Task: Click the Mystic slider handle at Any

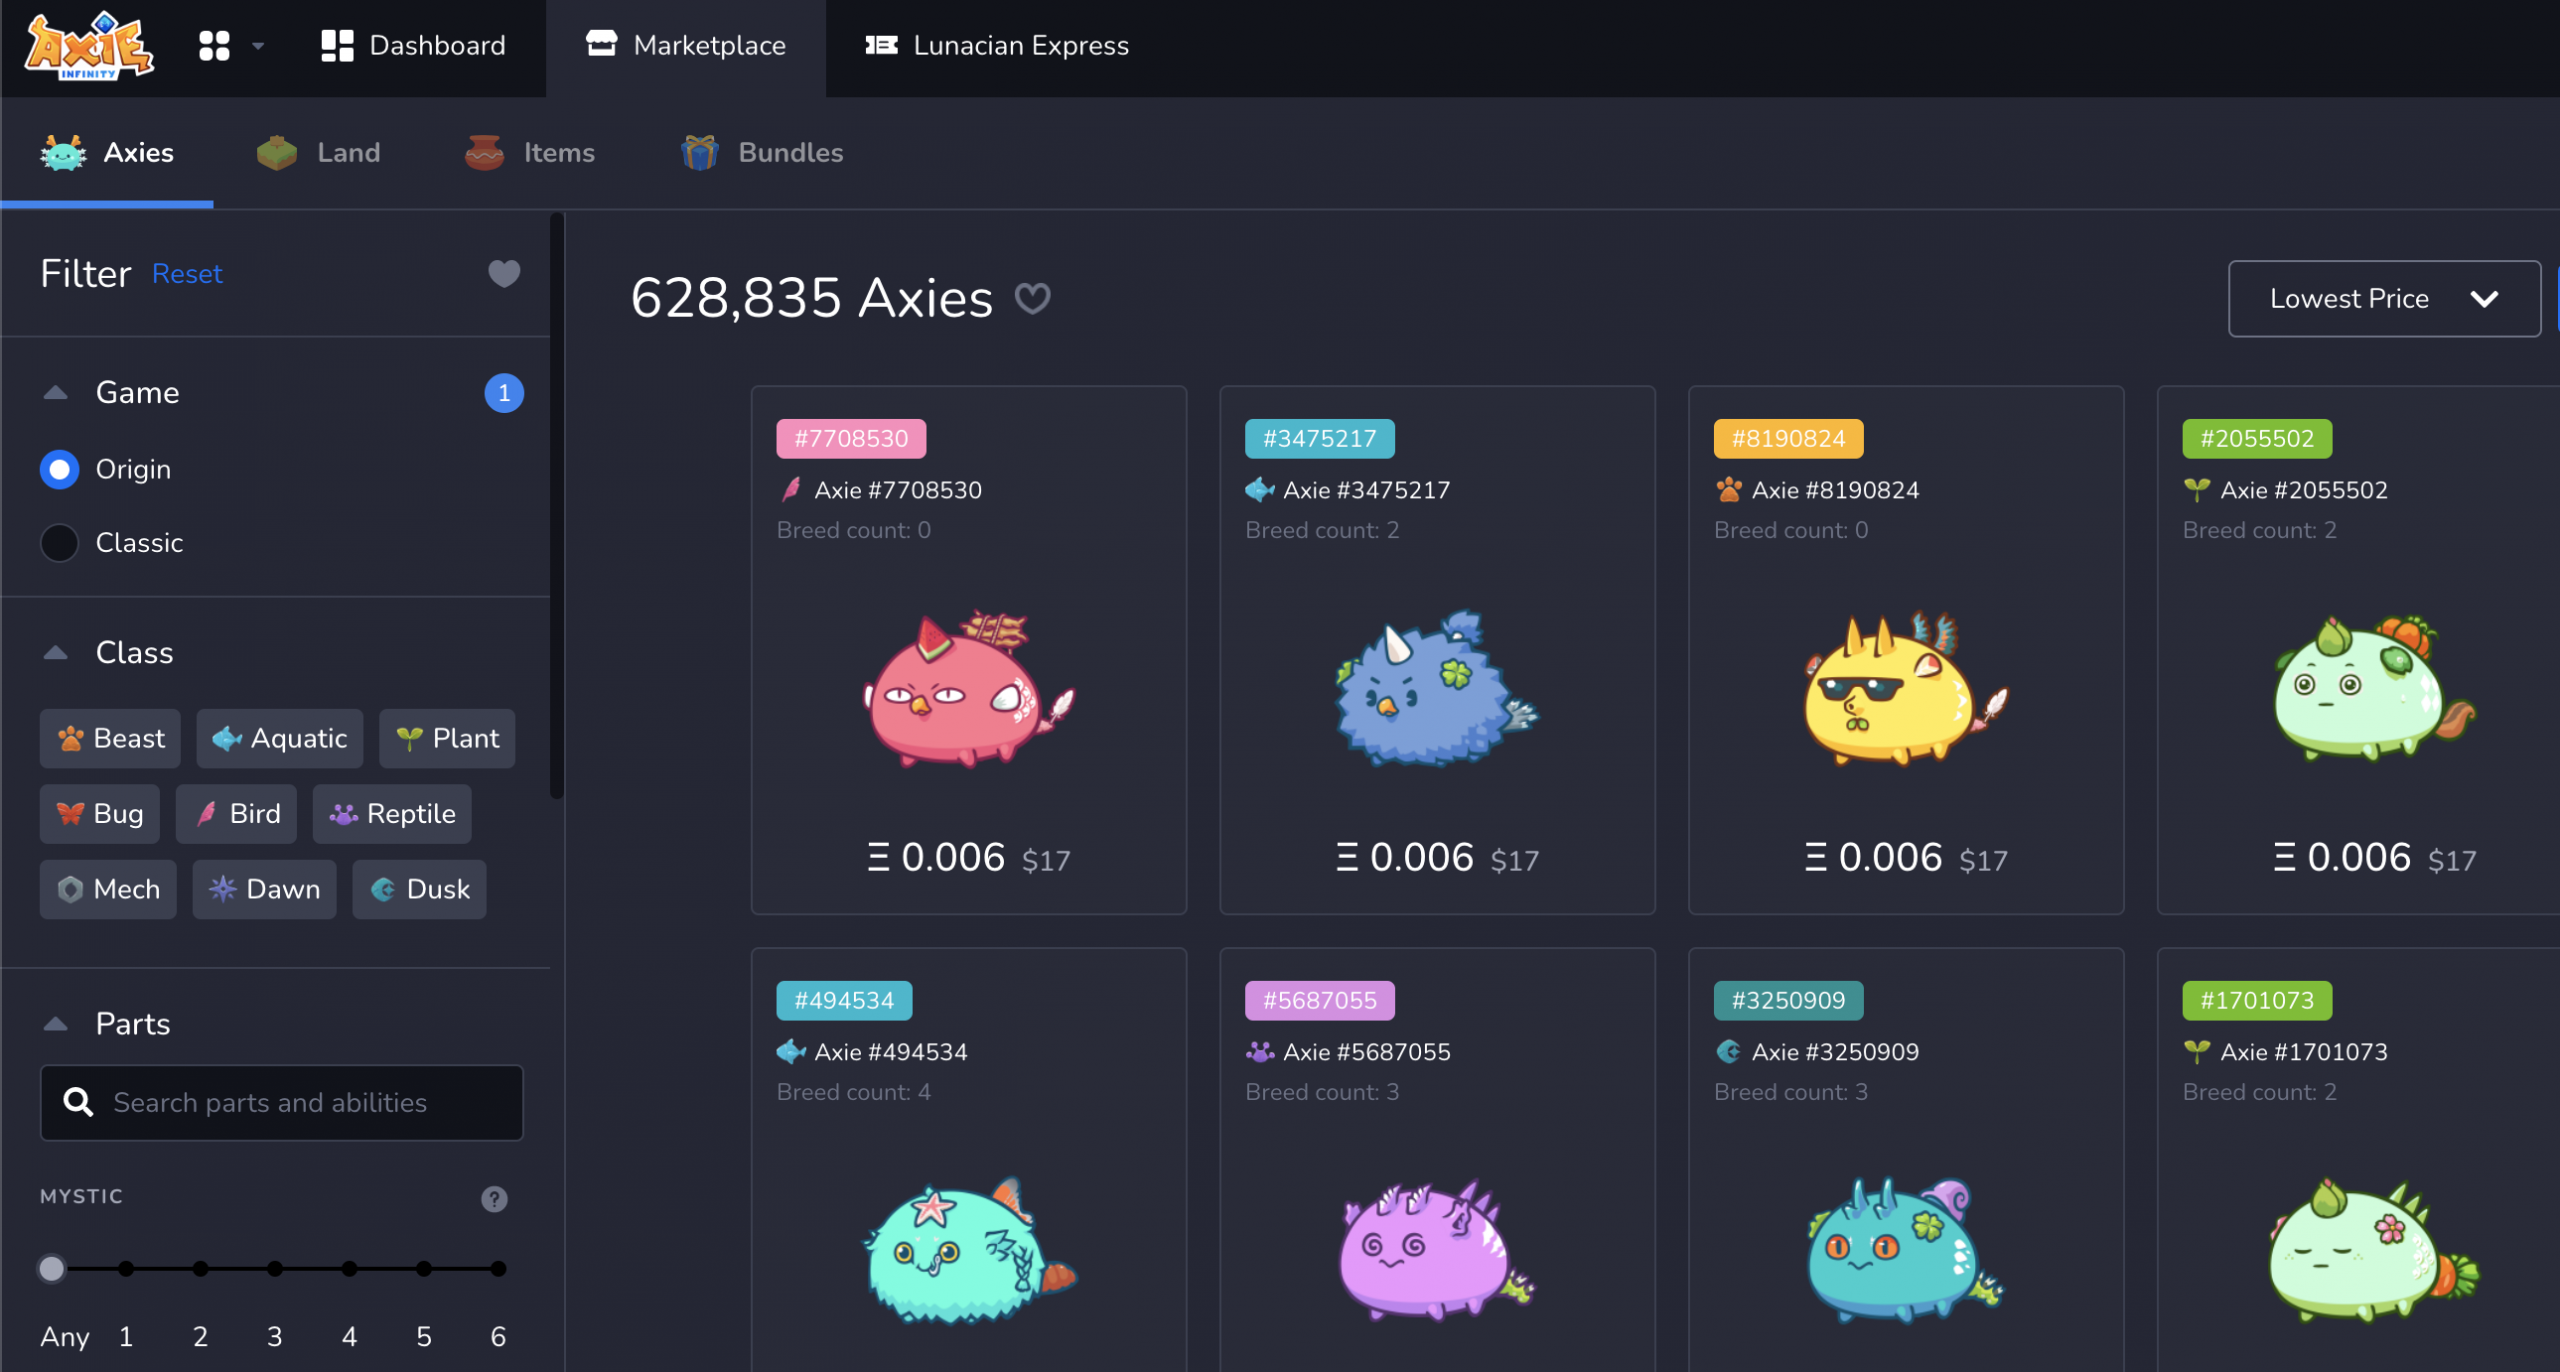Action: click(x=52, y=1268)
